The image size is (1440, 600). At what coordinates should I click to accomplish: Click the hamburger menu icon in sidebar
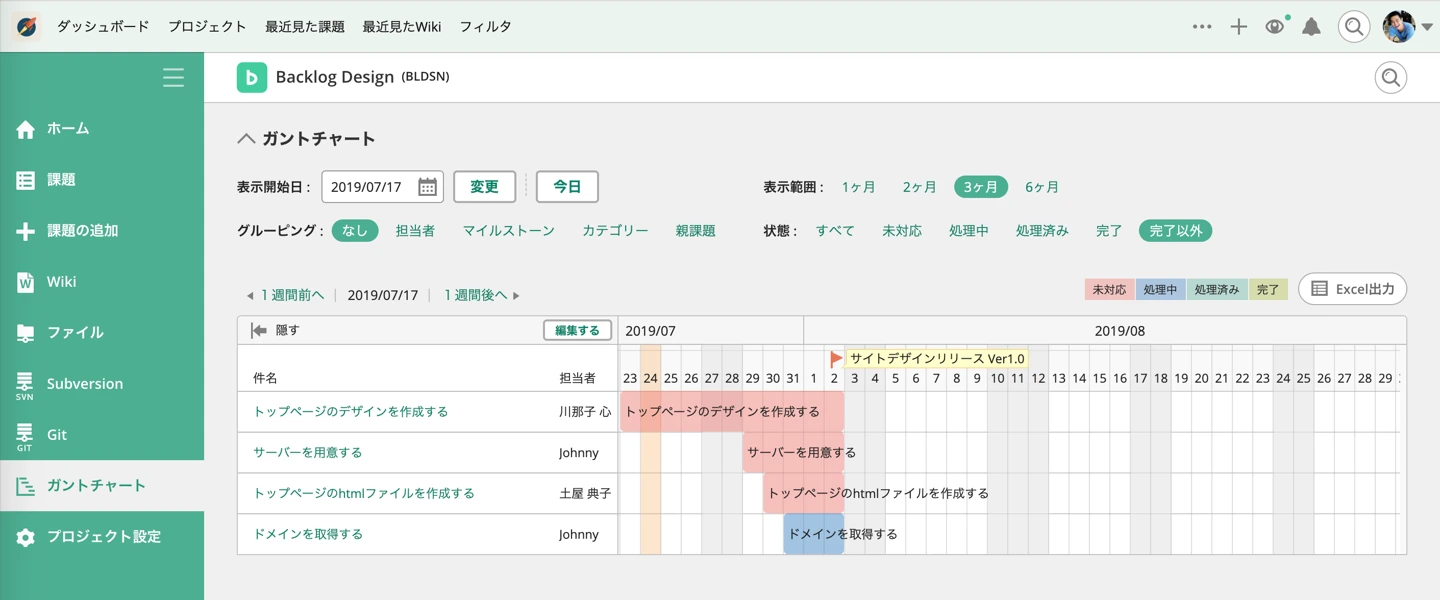(173, 78)
